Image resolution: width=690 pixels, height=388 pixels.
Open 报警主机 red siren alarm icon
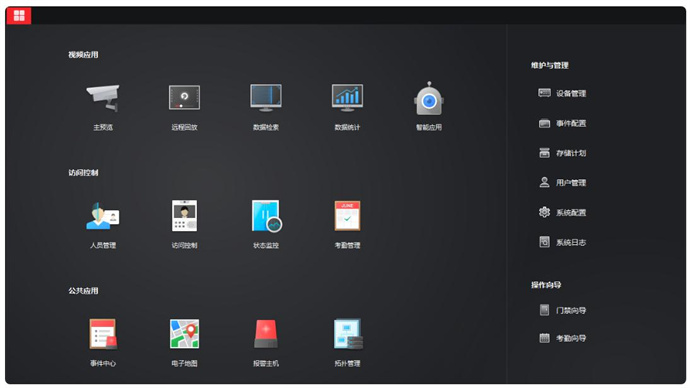pos(266,334)
